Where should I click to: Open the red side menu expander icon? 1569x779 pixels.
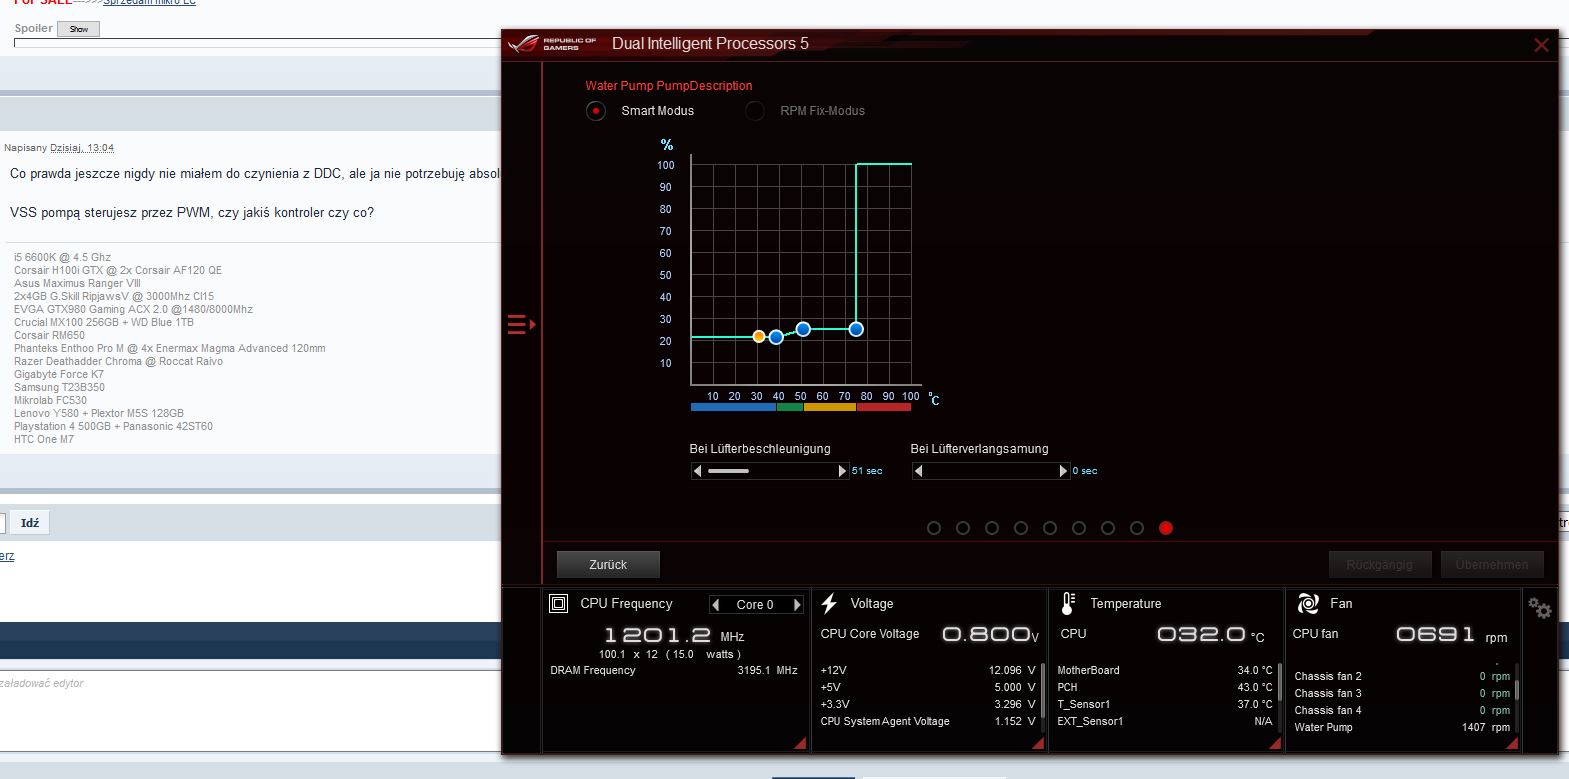click(521, 325)
